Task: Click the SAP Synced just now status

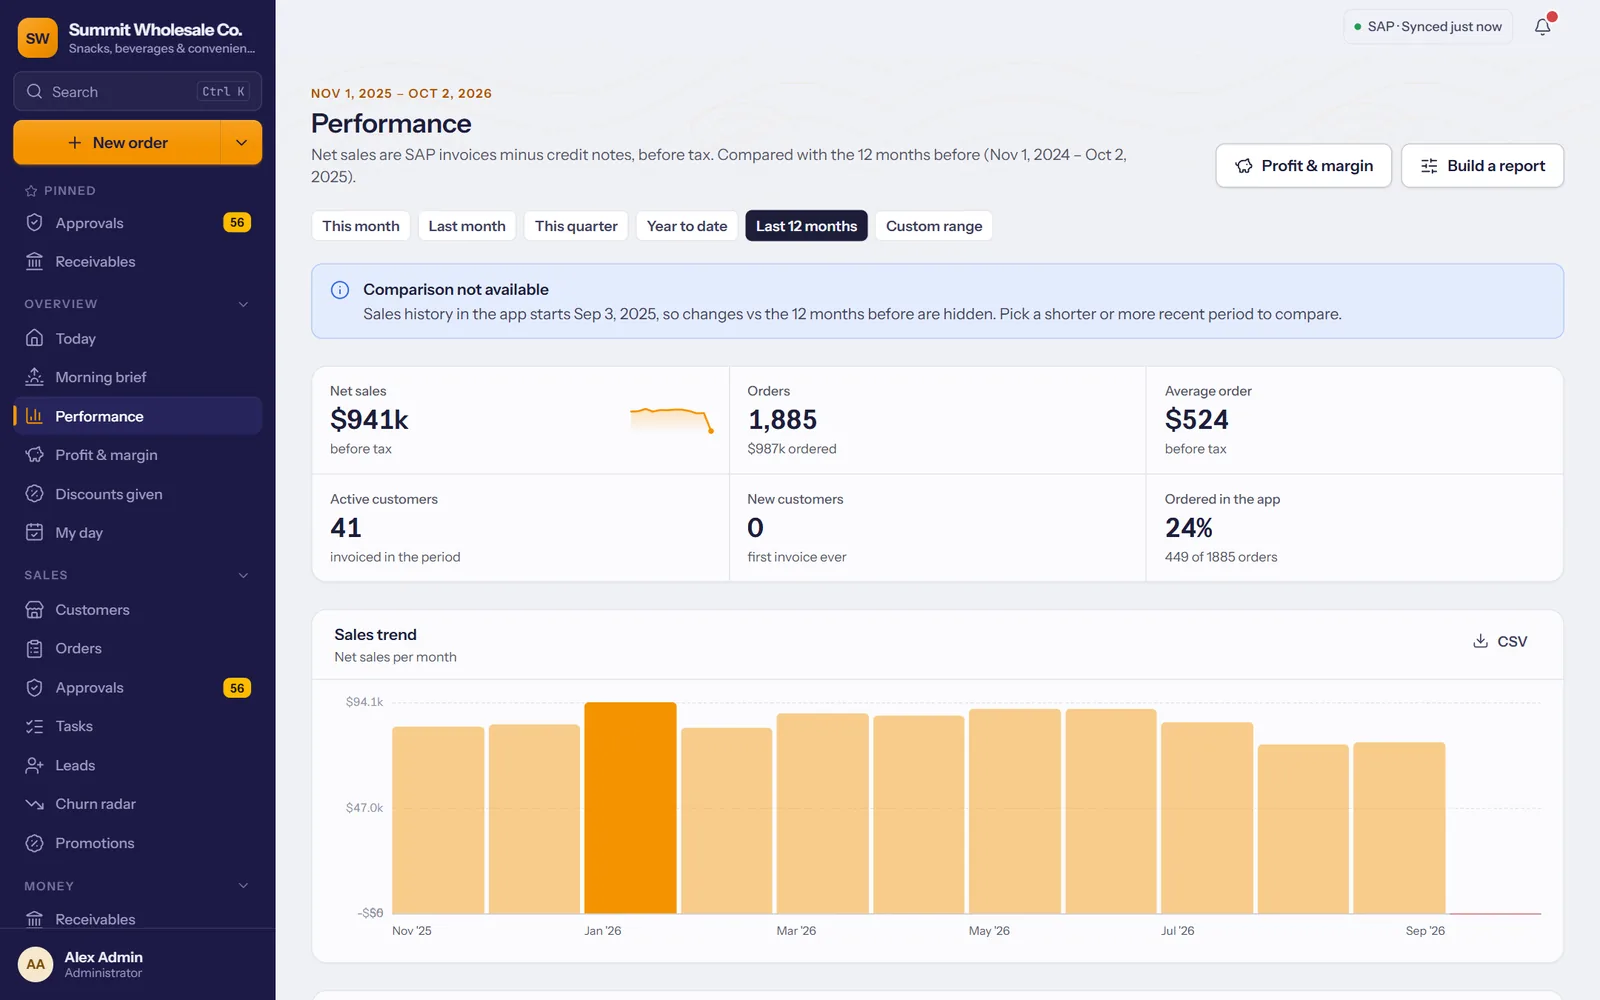Action: pos(1428,27)
